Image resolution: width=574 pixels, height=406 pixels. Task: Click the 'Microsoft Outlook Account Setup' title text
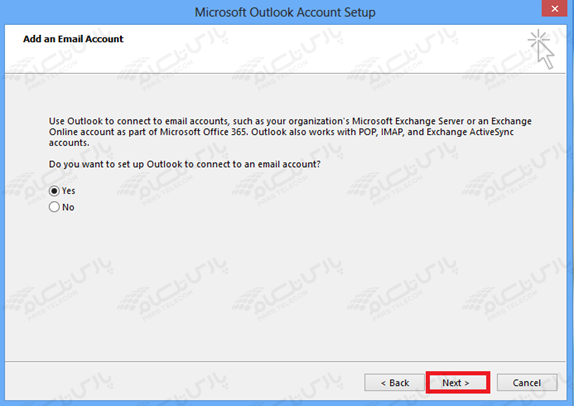(285, 12)
